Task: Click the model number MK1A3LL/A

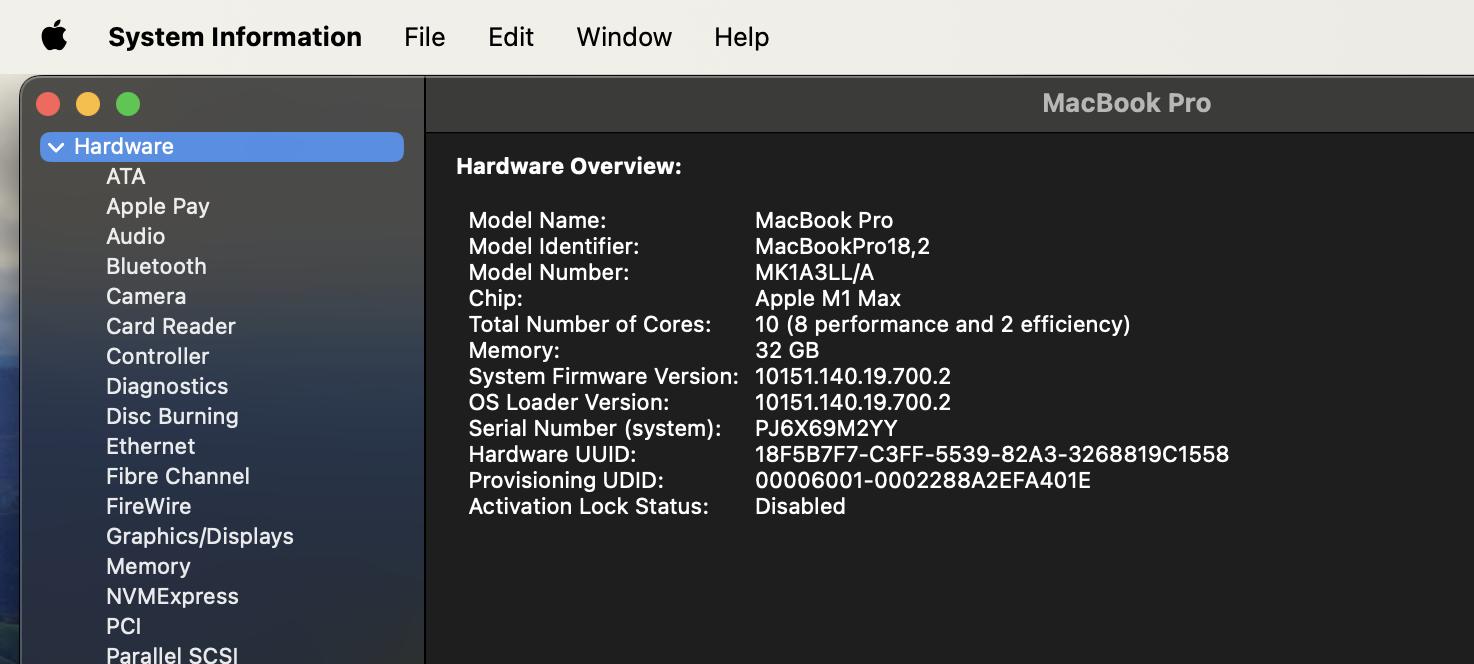Action: click(x=815, y=272)
